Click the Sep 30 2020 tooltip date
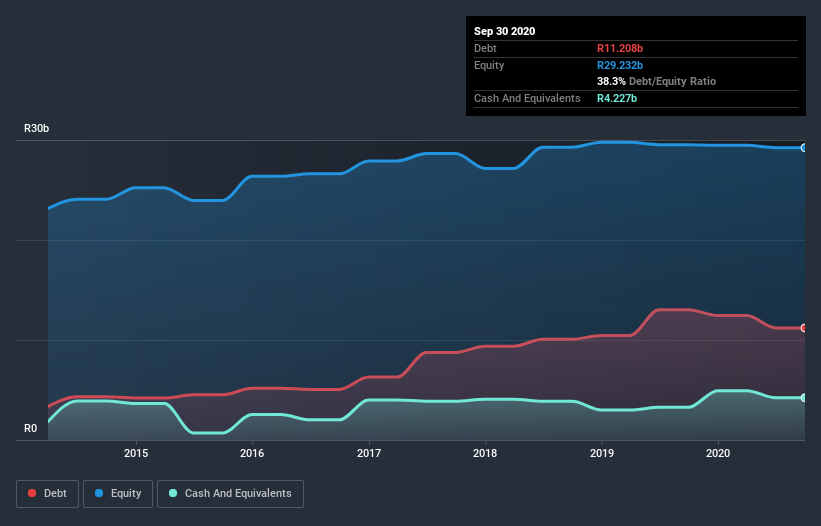The image size is (821, 526). click(x=505, y=31)
